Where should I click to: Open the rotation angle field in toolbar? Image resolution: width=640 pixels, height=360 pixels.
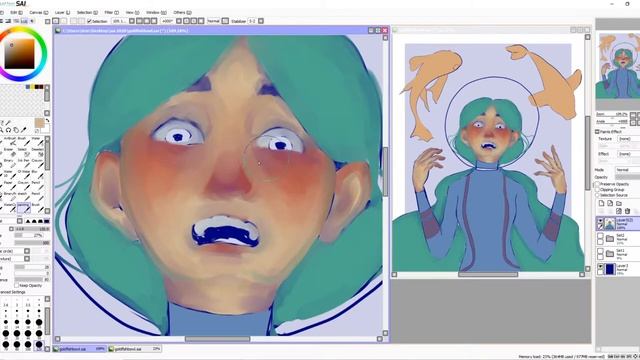[169, 21]
